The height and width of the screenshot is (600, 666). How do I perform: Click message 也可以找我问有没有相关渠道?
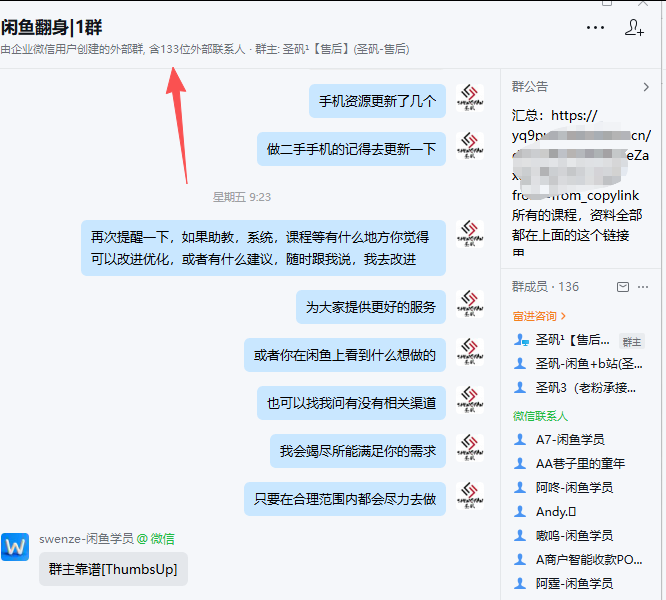pyautogui.click(x=351, y=403)
